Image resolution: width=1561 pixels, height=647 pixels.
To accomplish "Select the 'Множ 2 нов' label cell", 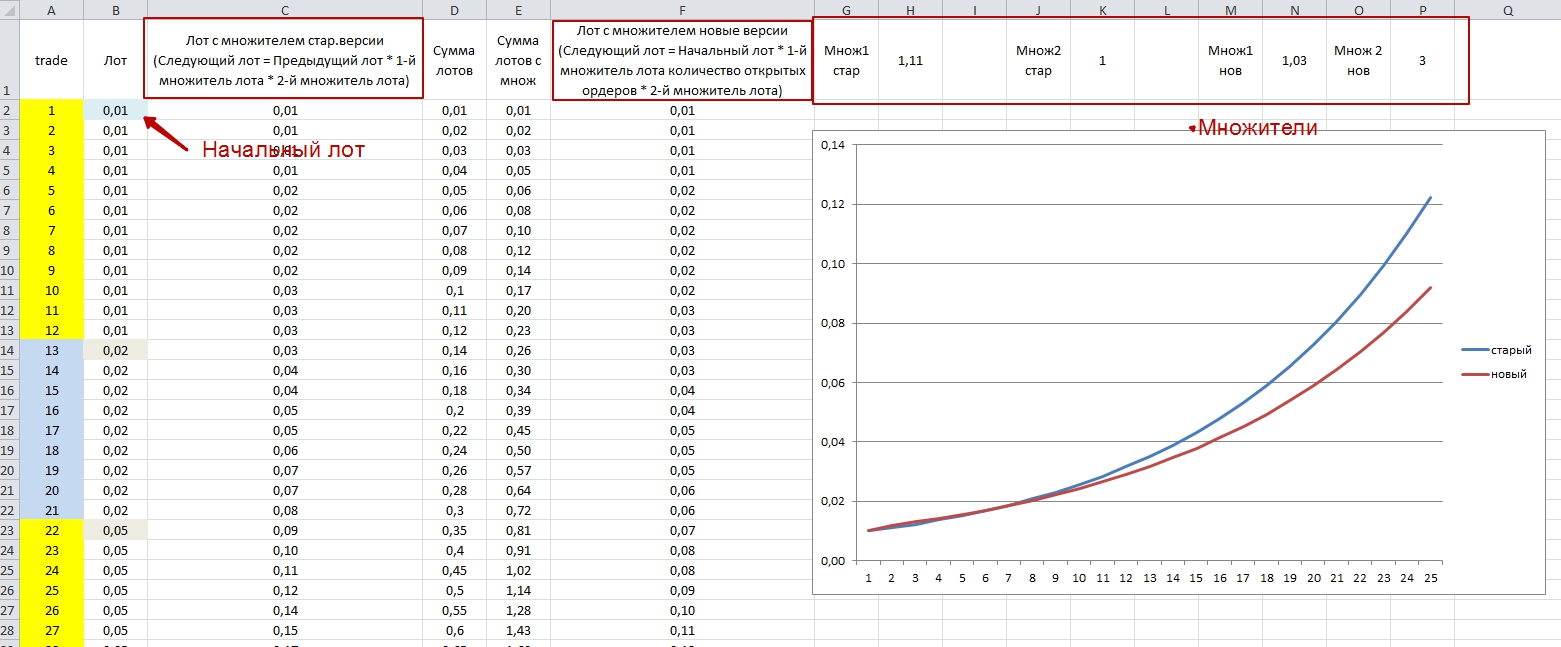I will (1358, 60).
